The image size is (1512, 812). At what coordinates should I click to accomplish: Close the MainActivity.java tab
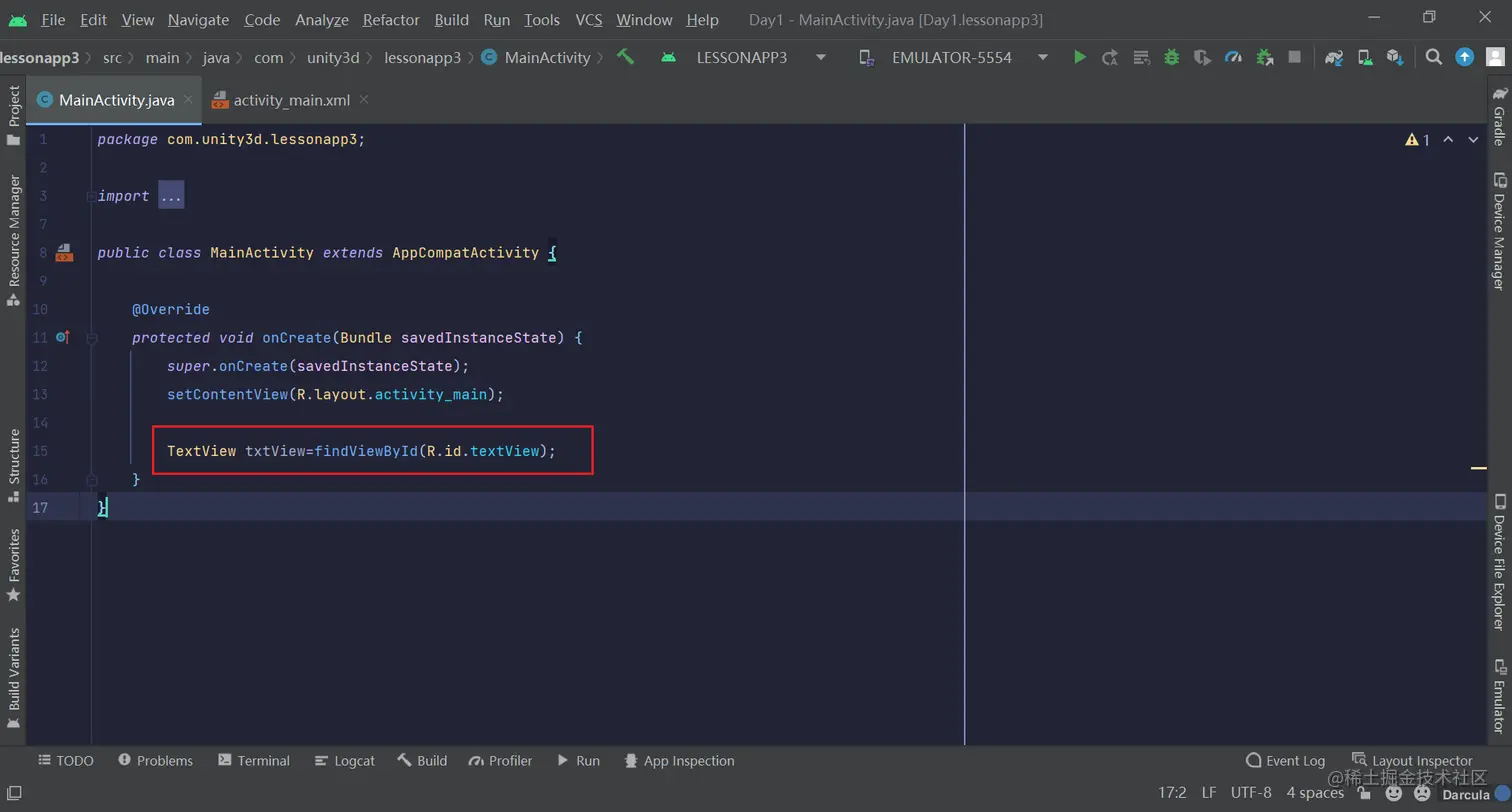189,100
